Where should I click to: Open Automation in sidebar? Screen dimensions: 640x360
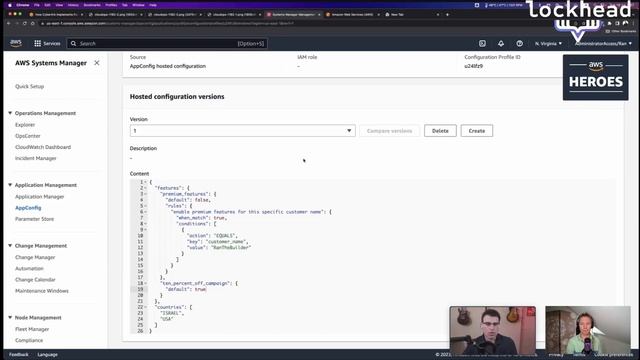(x=29, y=269)
